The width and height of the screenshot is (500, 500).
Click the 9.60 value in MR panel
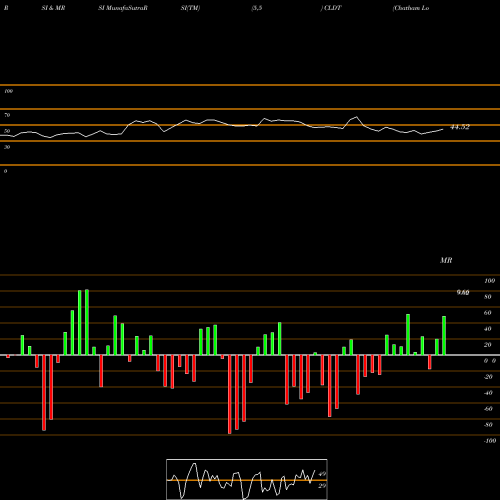tap(463, 293)
